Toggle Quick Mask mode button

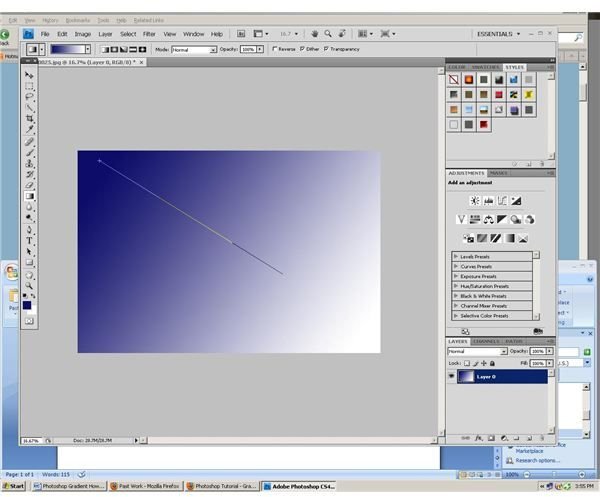(x=29, y=321)
